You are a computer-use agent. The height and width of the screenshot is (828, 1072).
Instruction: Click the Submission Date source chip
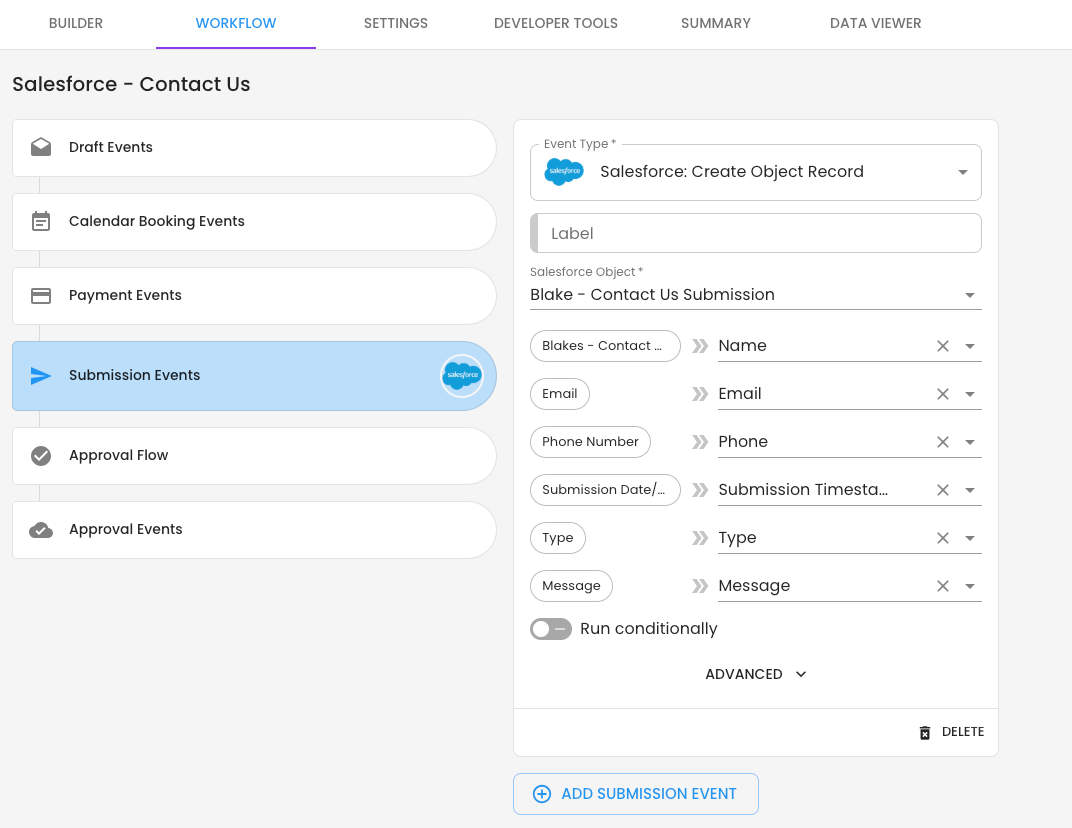point(605,490)
